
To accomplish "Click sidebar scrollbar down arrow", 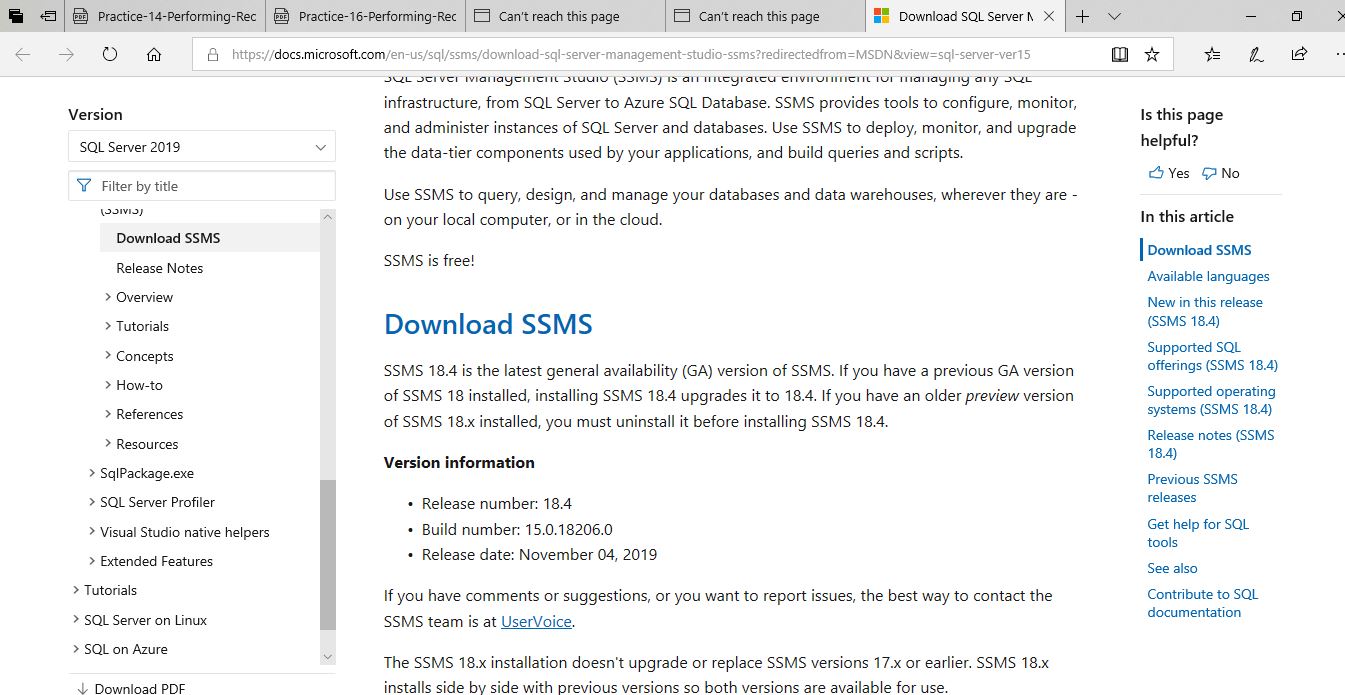I will [328, 656].
